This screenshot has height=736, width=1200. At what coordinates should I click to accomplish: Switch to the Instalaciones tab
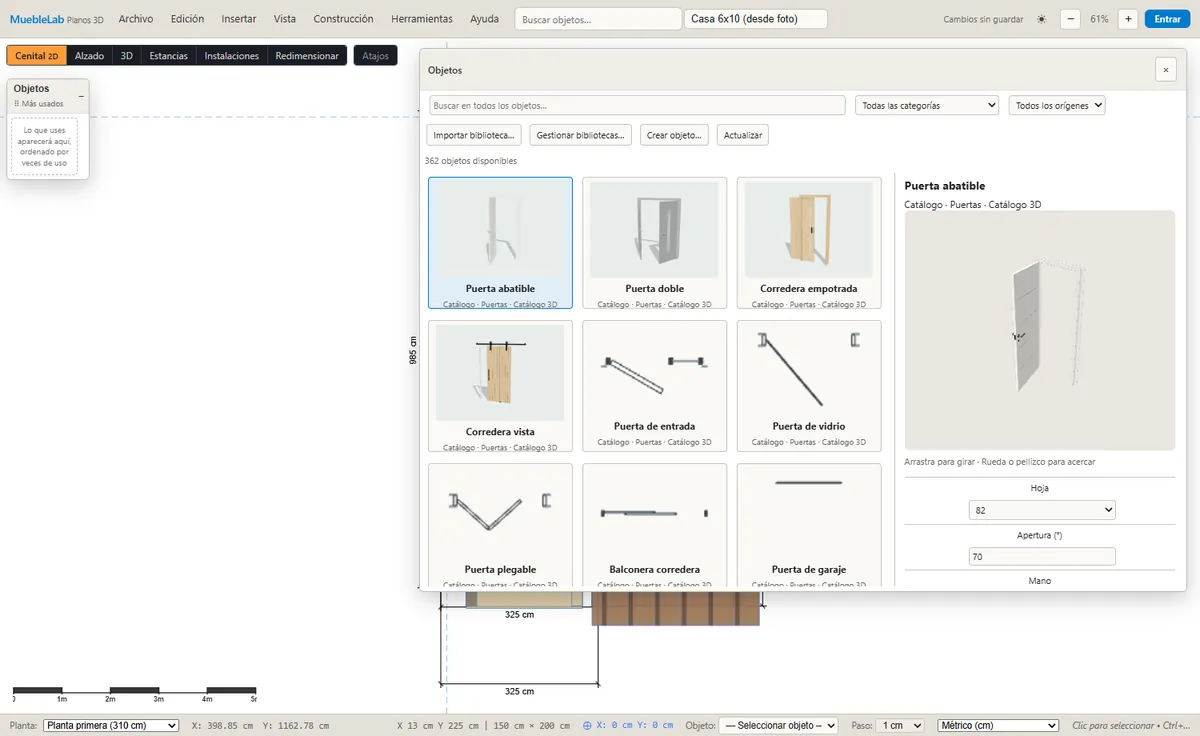pos(232,56)
